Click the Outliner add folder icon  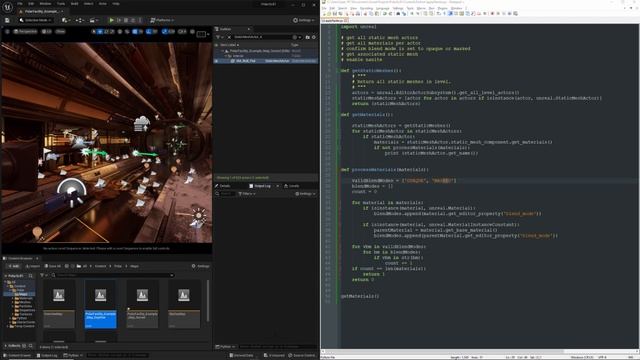click(x=307, y=37)
